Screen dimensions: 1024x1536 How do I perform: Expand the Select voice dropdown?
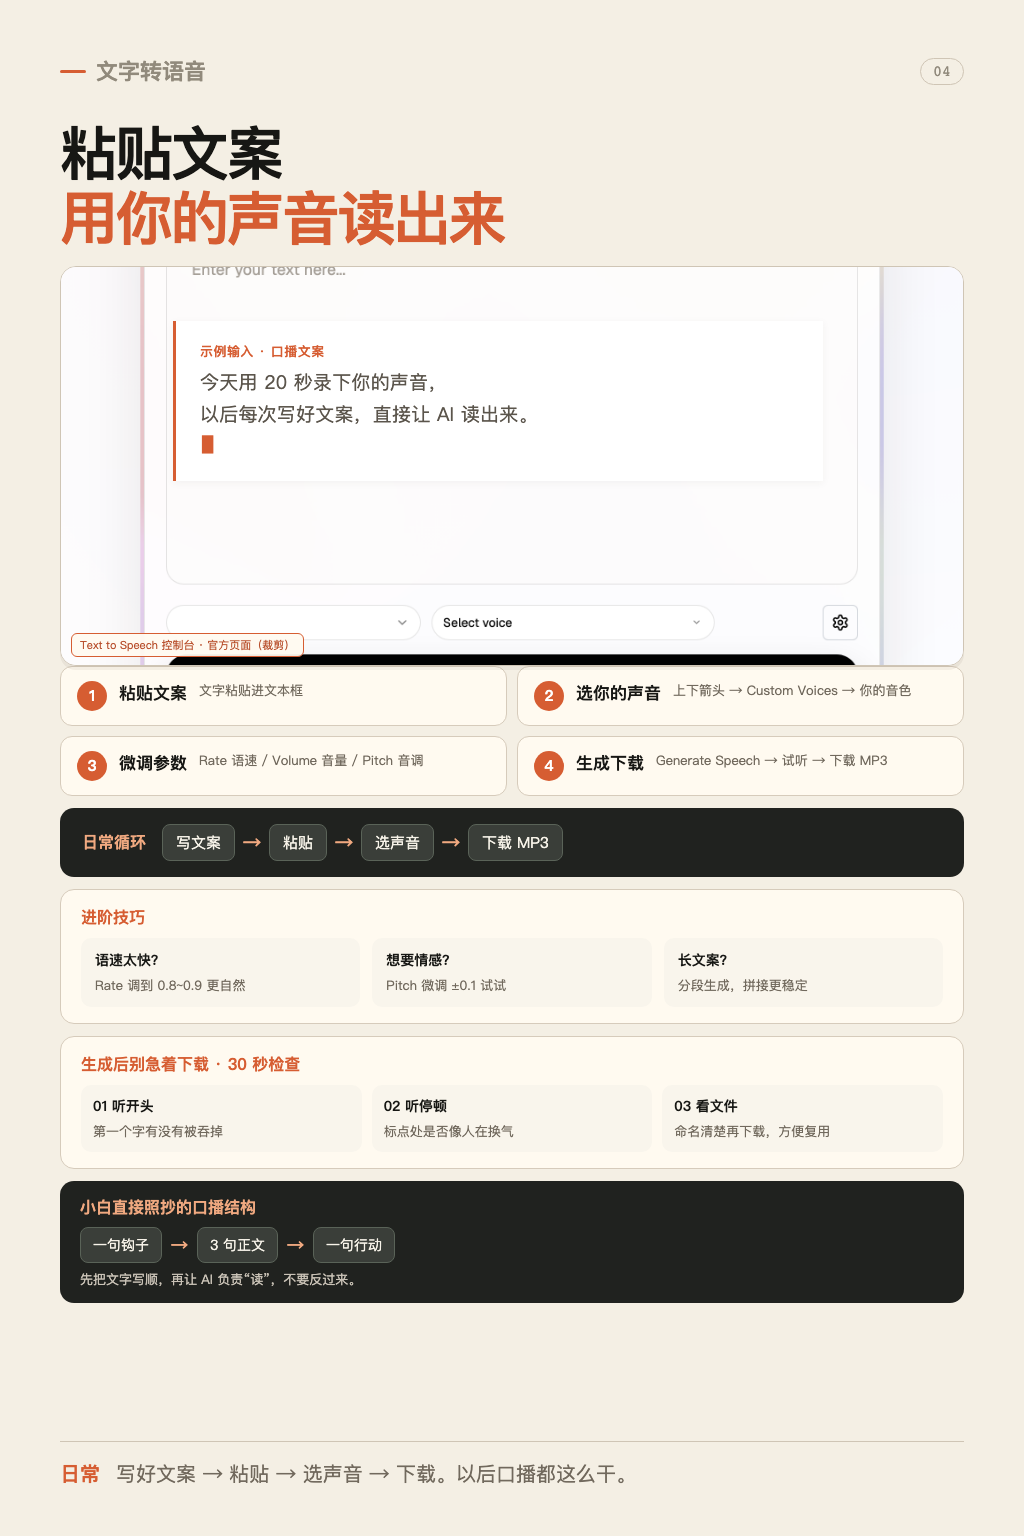(x=573, y=622)
